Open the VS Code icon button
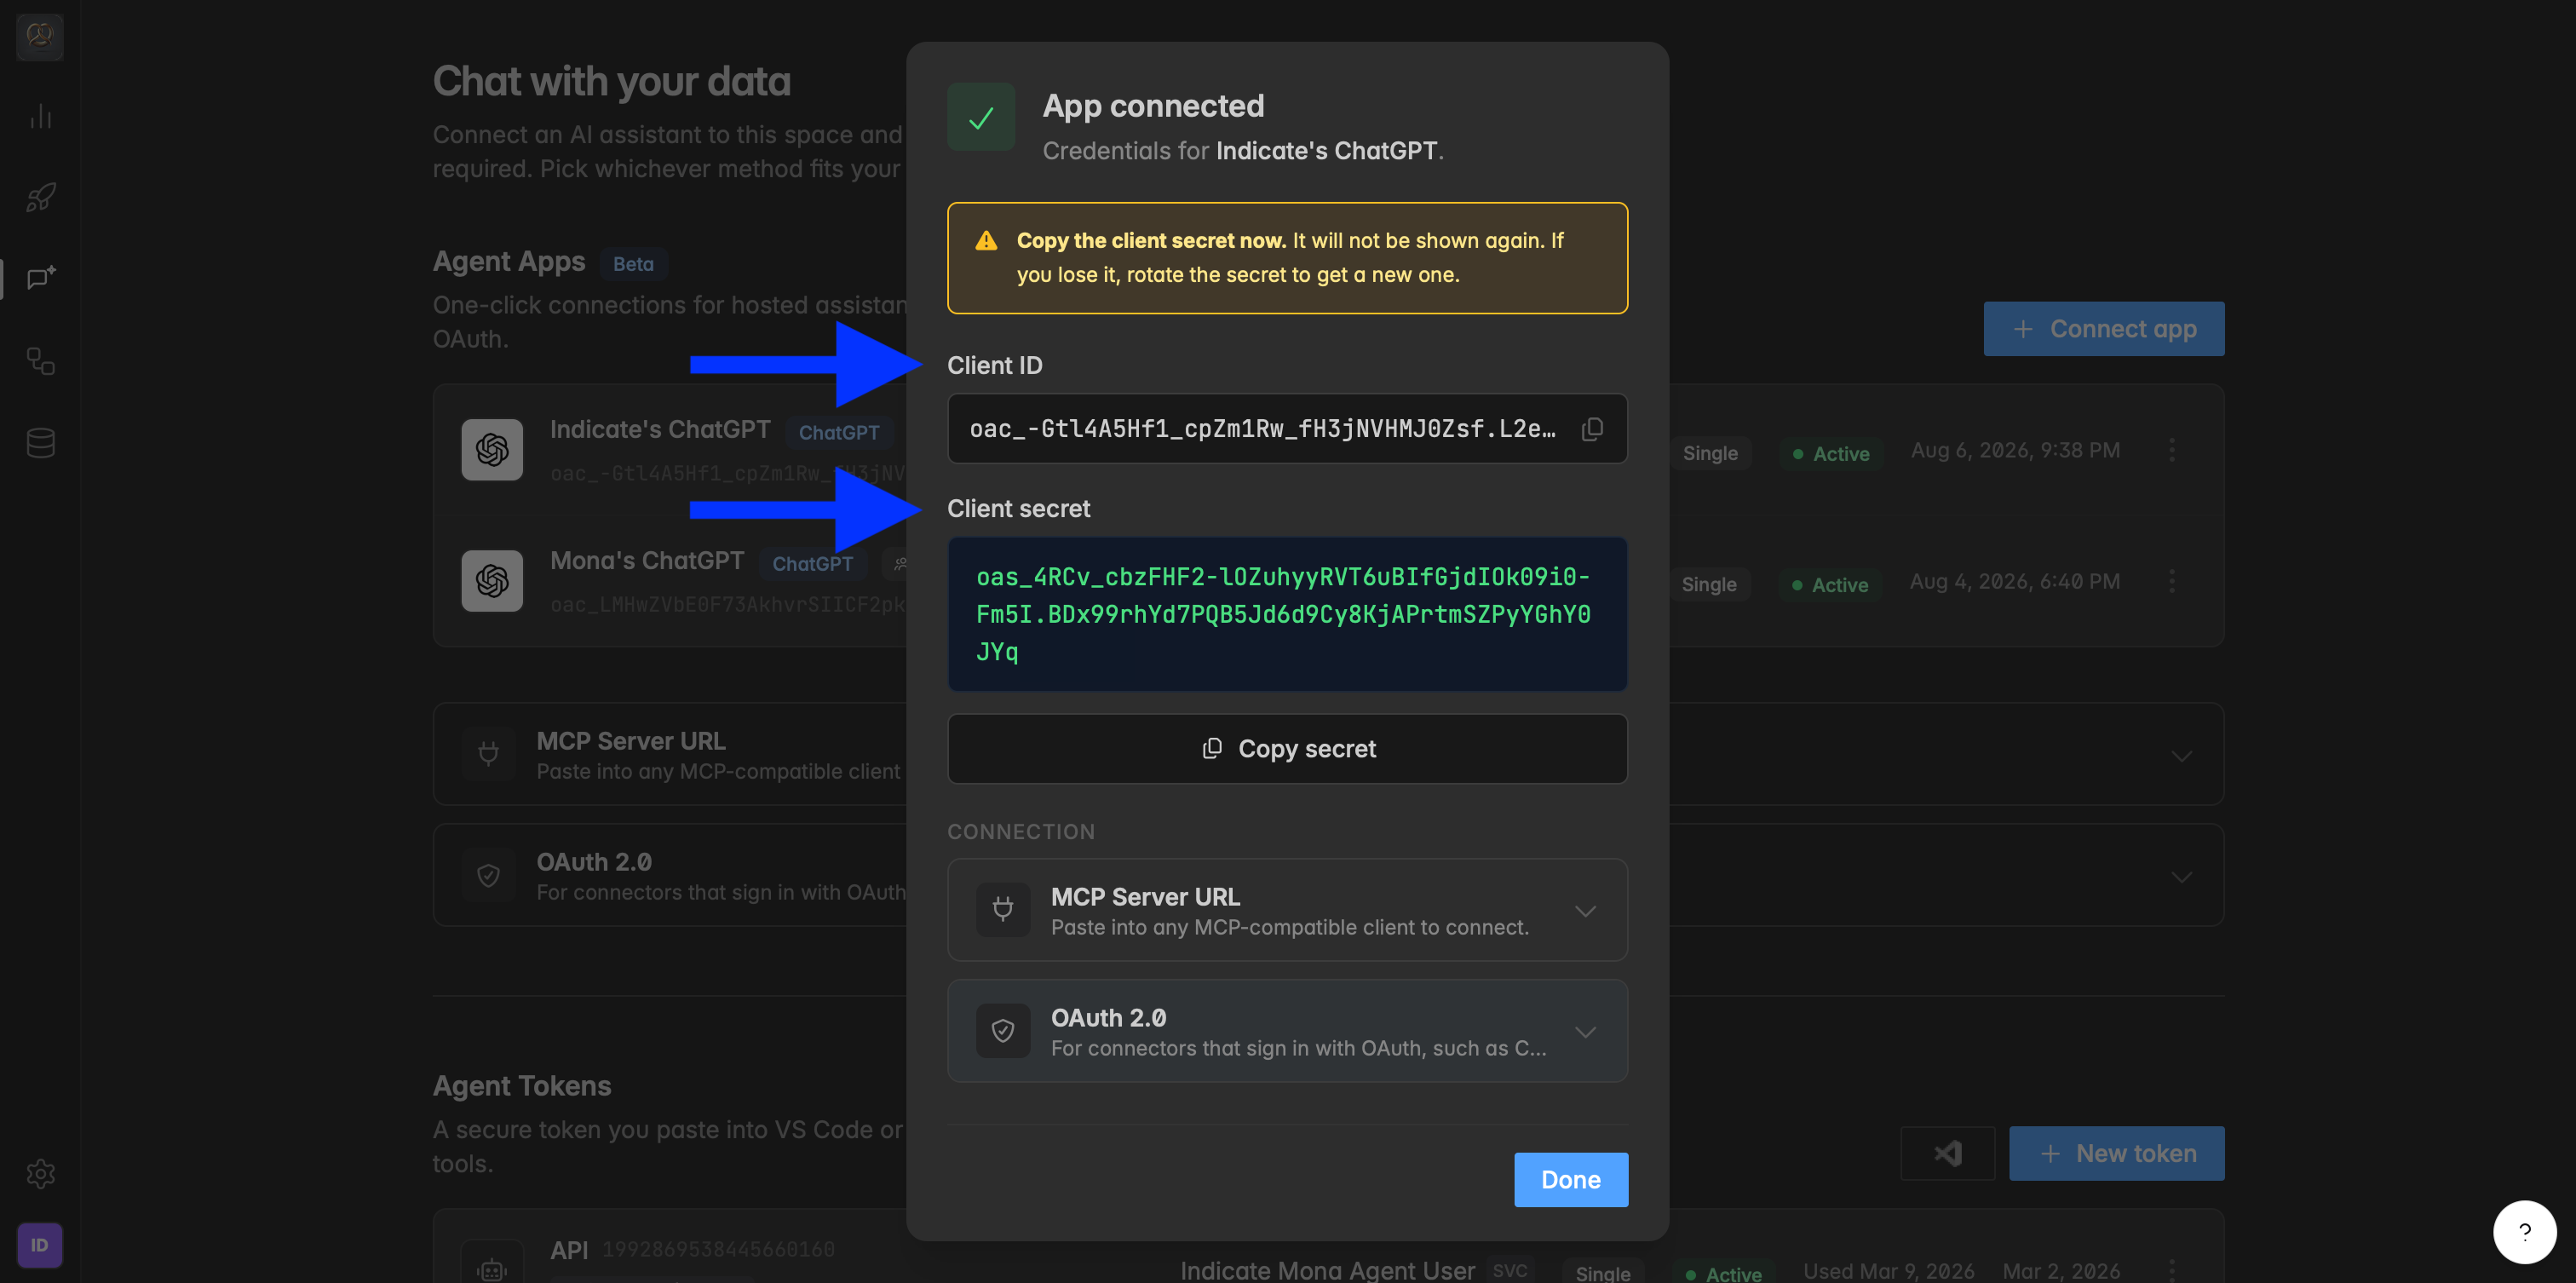The image size is (2576, 1283). click(1947, 1154)
